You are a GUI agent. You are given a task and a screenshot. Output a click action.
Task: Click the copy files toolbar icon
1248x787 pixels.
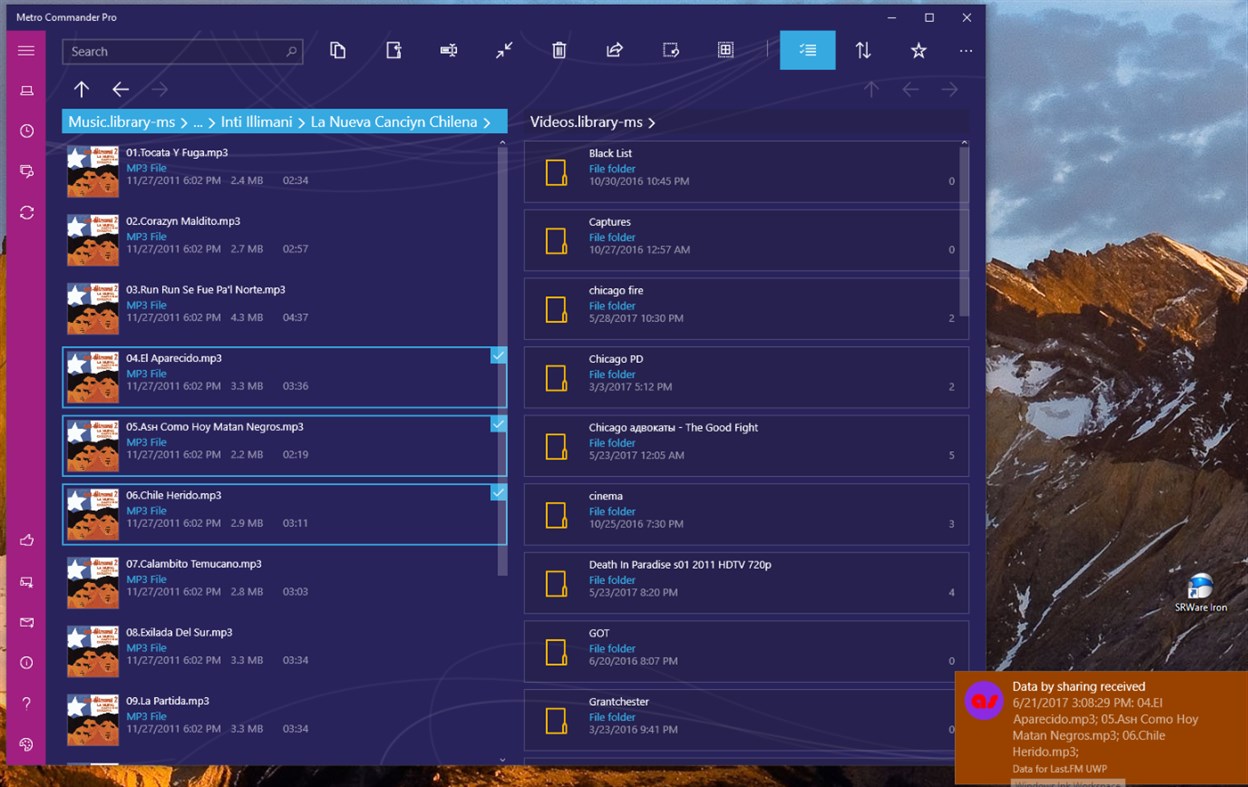[338, 50]
